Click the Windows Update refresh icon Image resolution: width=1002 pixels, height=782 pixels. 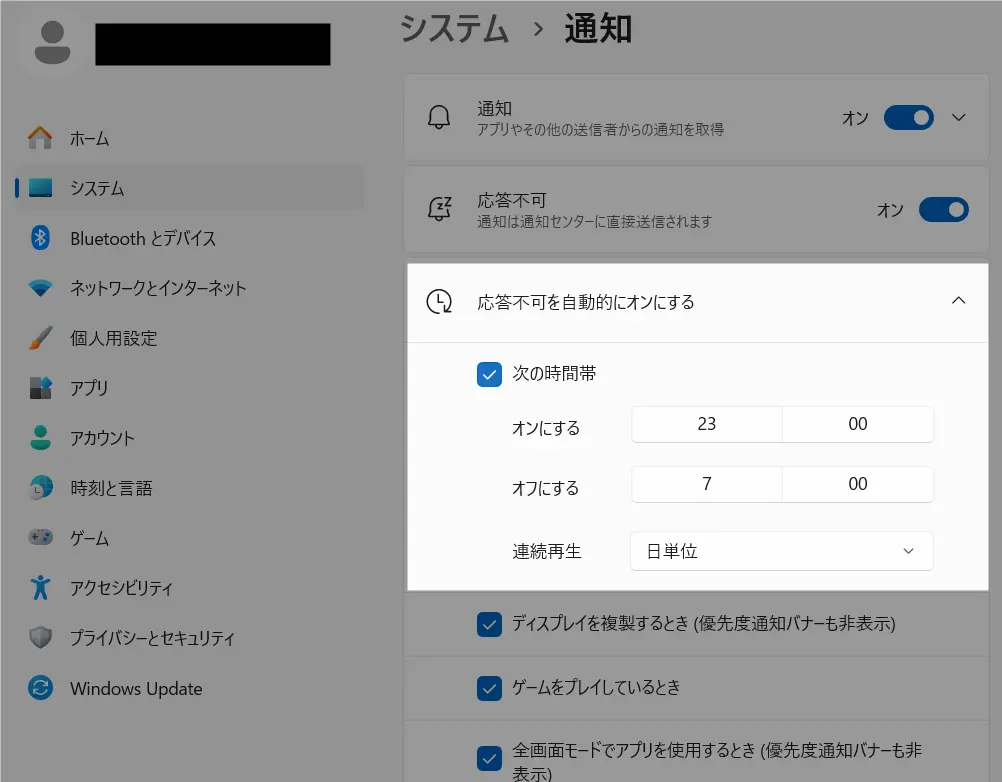point(40,687)
